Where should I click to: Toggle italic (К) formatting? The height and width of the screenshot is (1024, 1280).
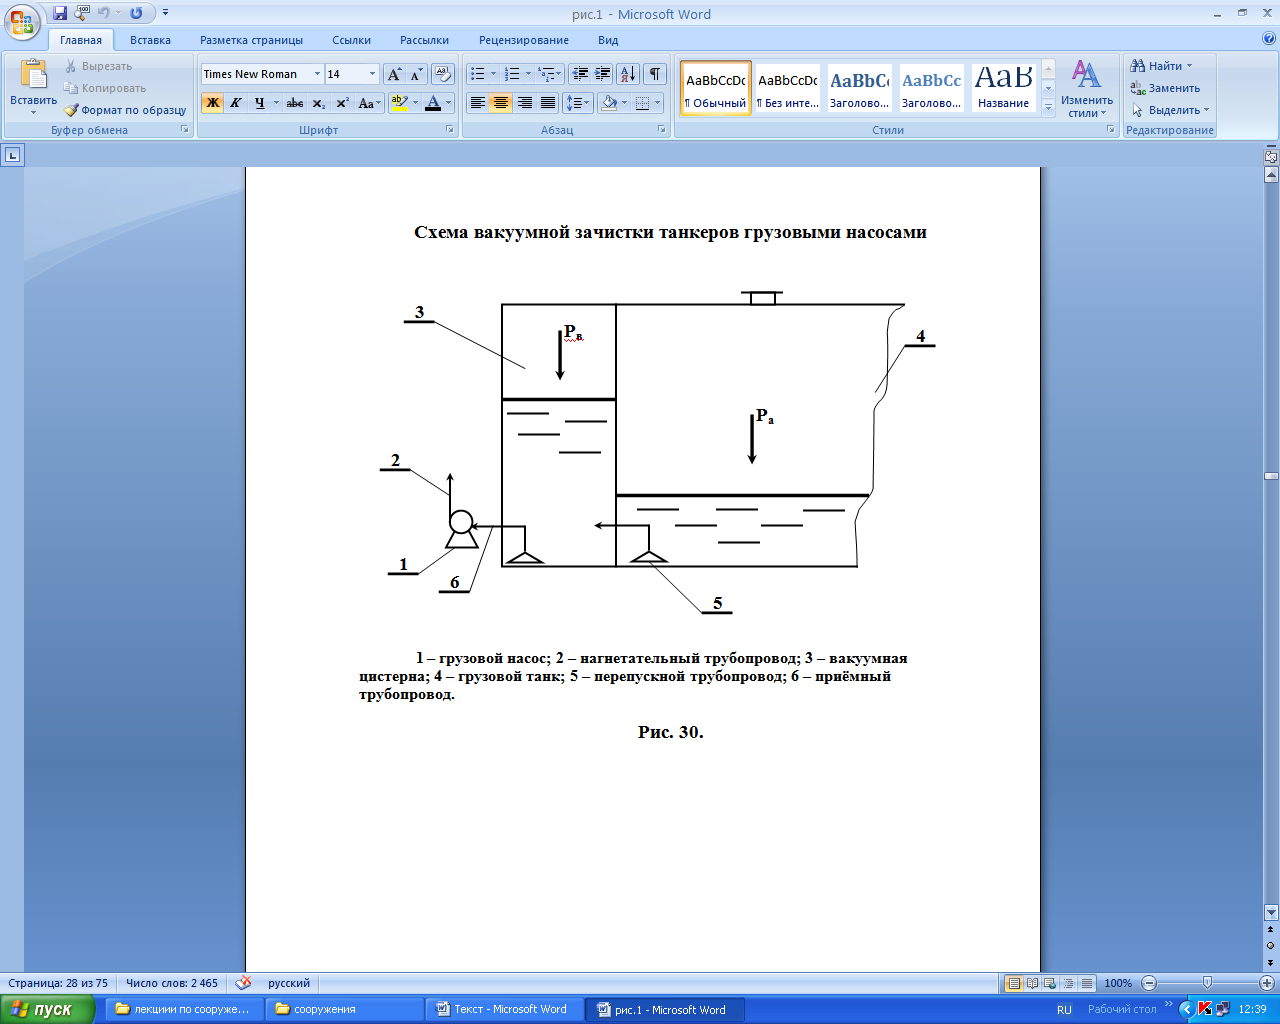click(236, 103)
